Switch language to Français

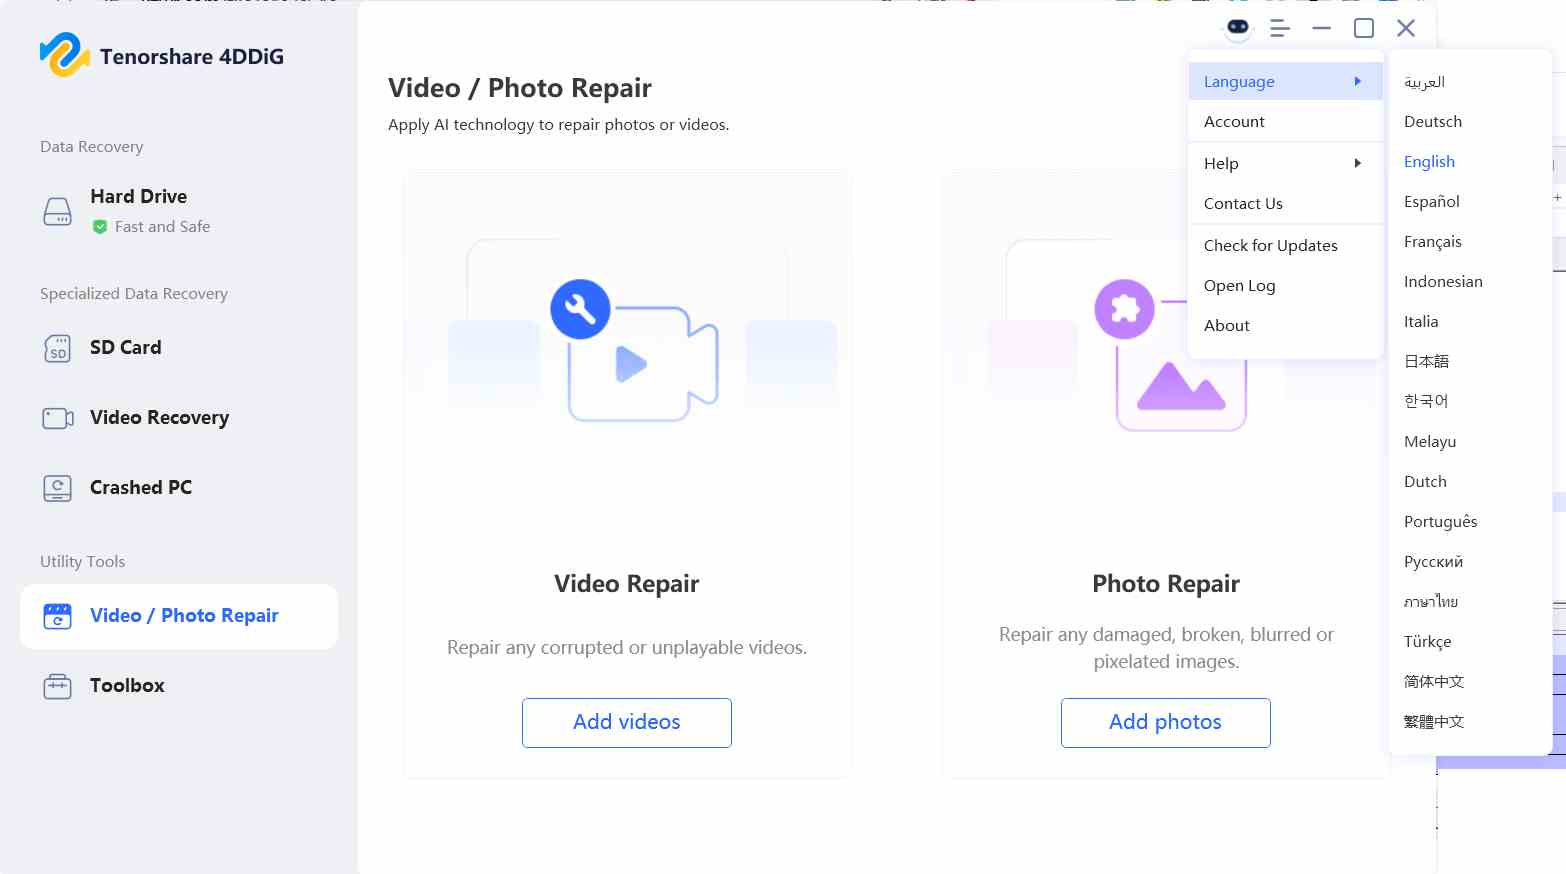click(x=1432, y=241)
